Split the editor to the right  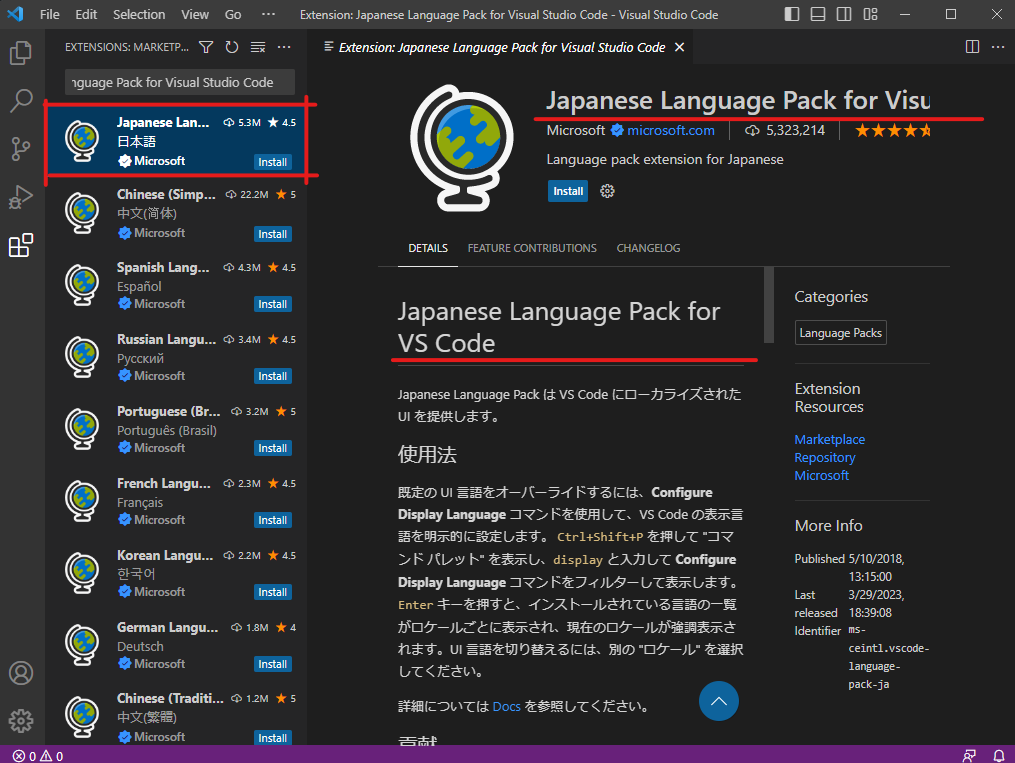click(972, 47)
